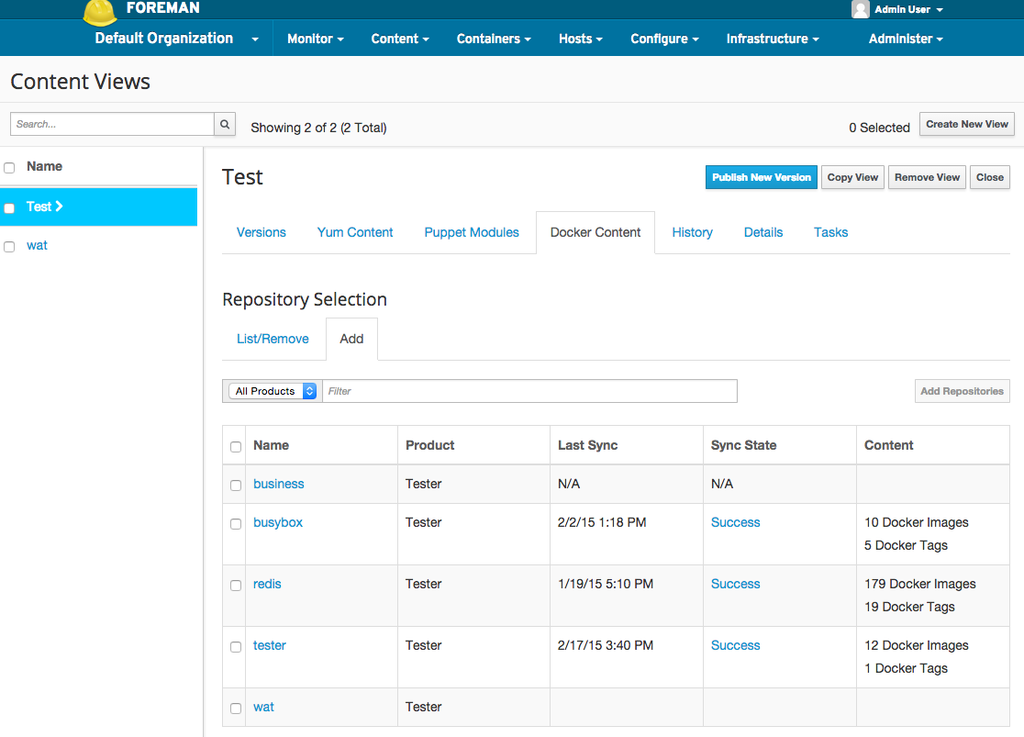This screenshot has height=737, width=1024.
Task: Expand the Configure menu
Action: click(664, 39)
